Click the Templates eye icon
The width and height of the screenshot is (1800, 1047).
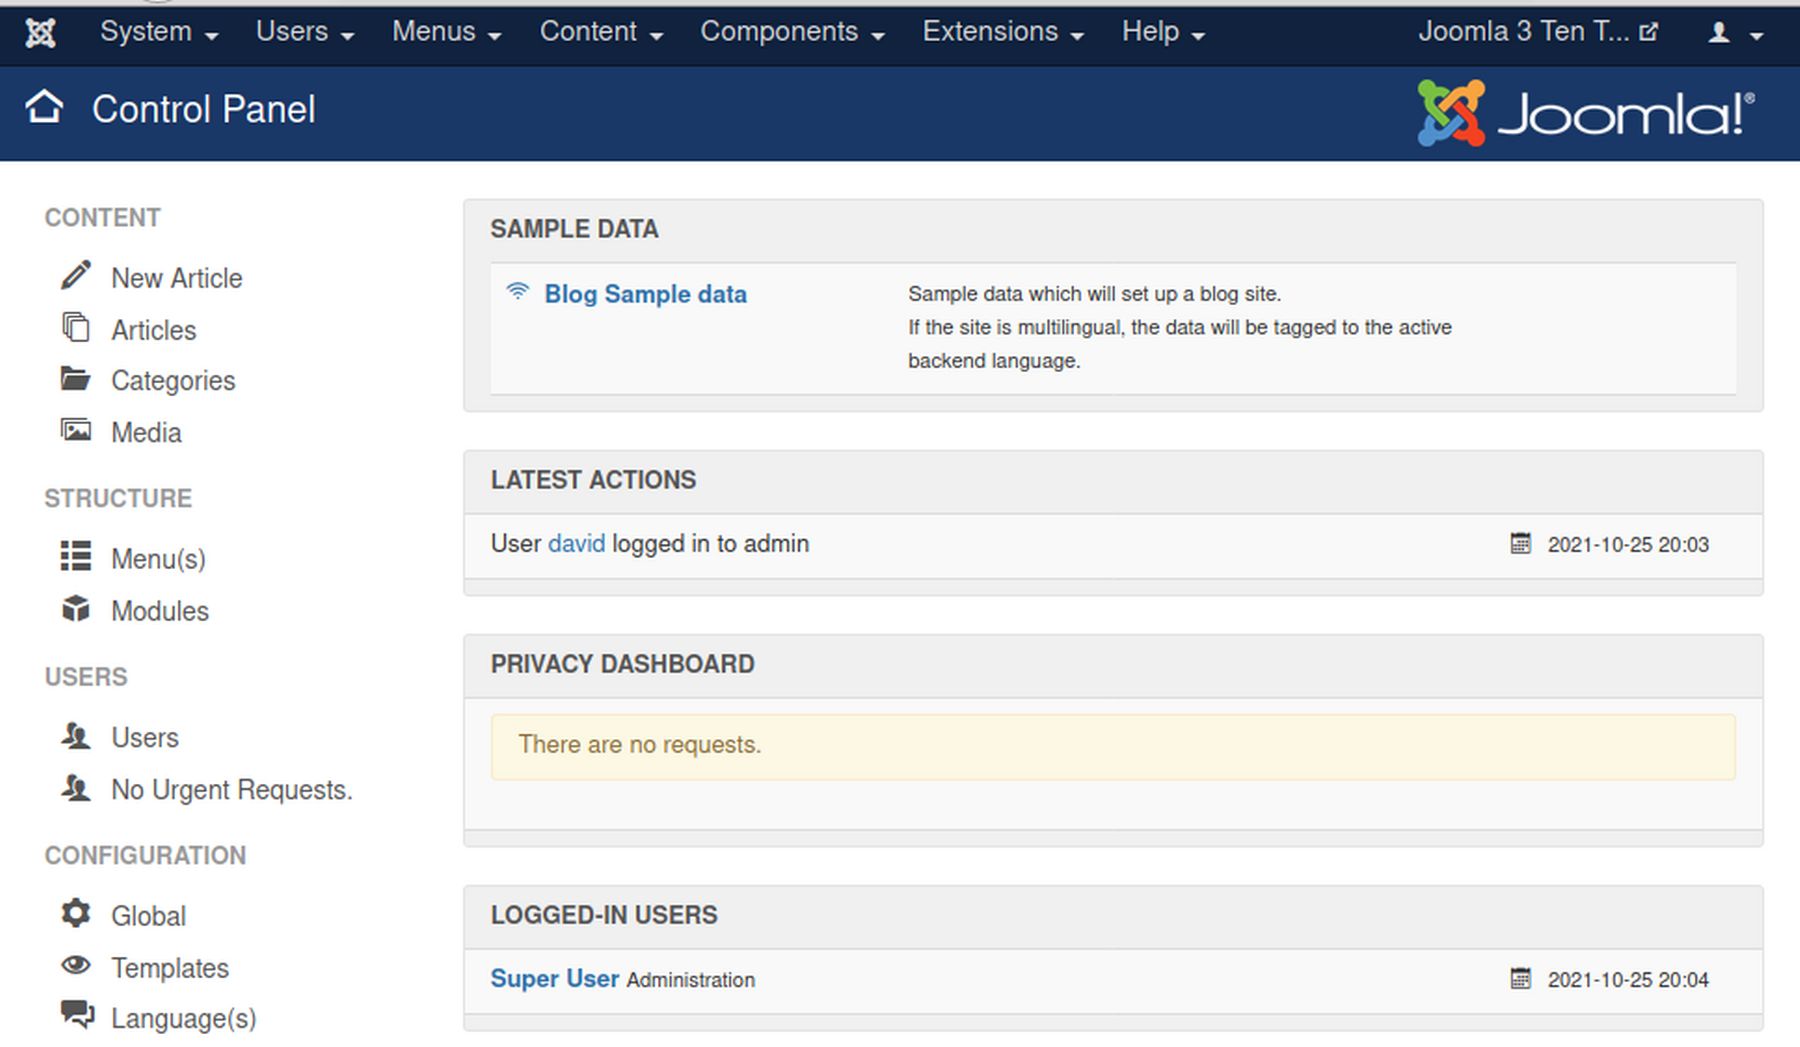[x=76, y=965]
